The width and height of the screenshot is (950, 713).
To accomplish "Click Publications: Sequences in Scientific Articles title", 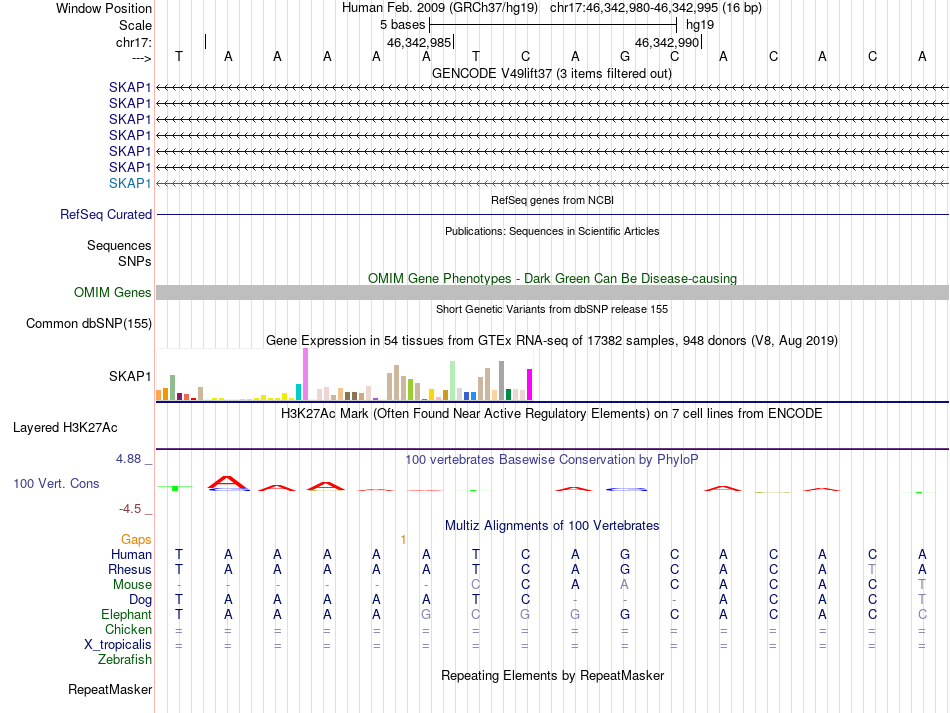I will tap(552, 231).
